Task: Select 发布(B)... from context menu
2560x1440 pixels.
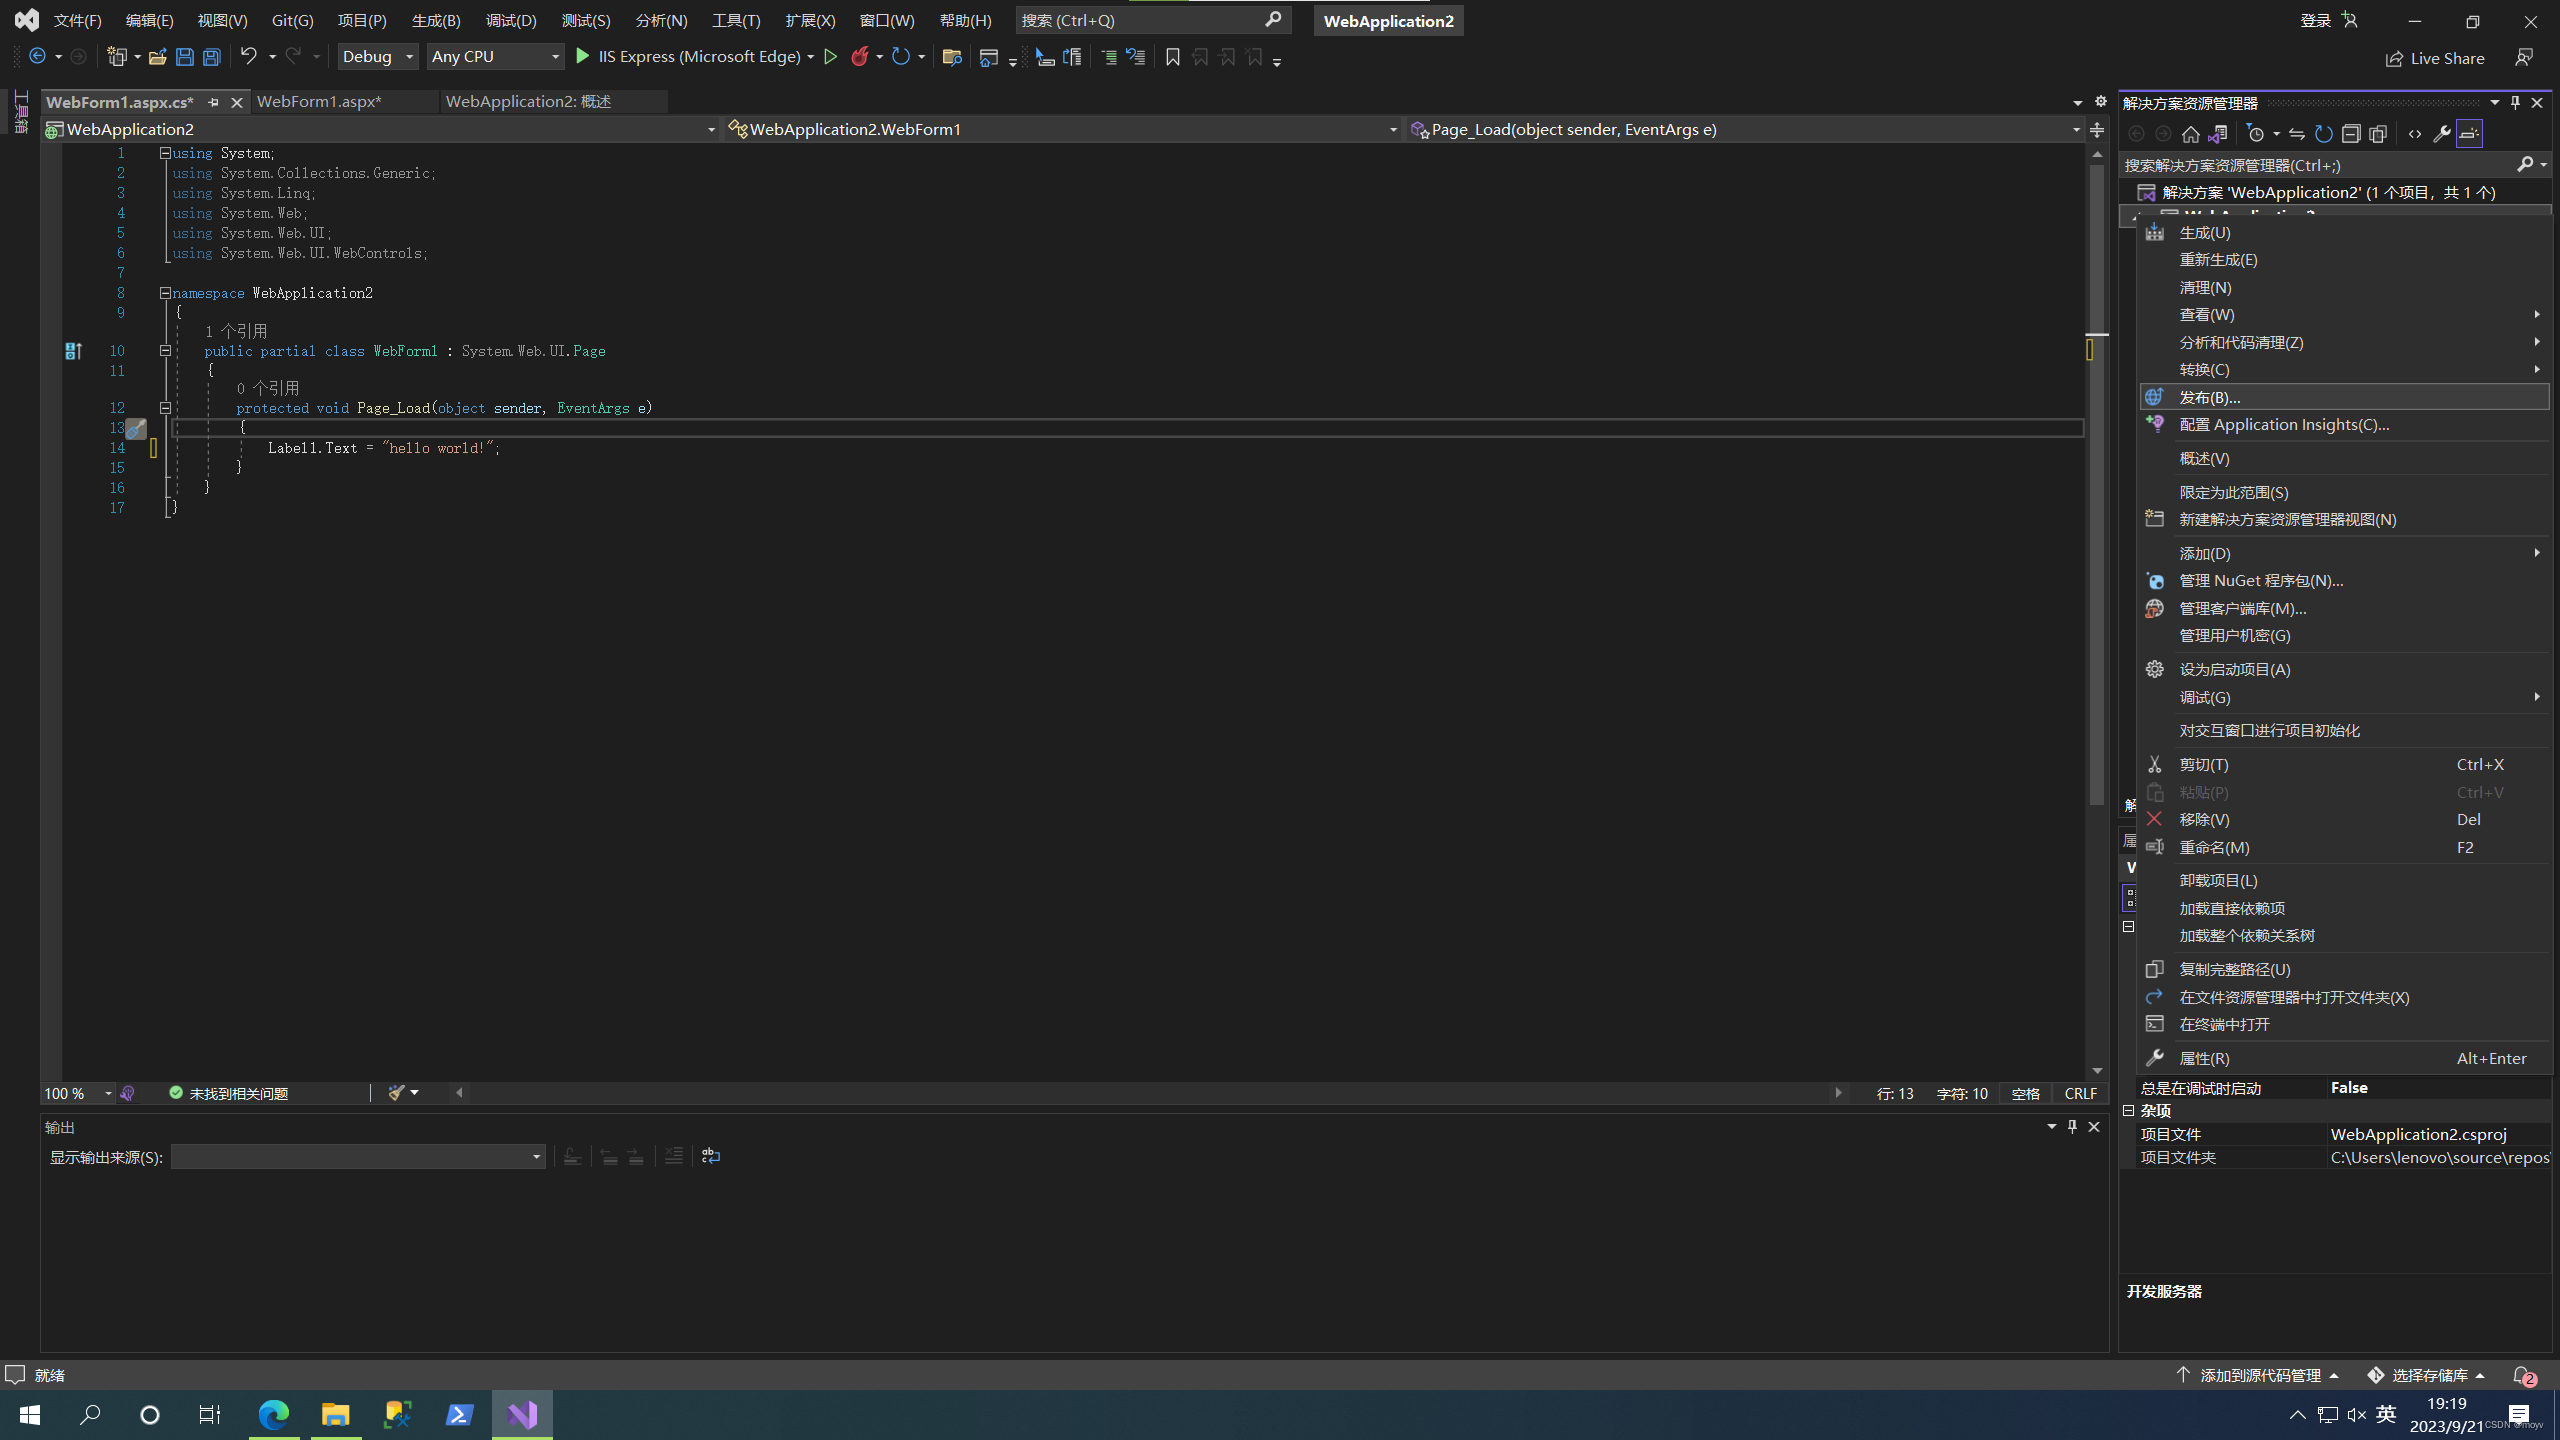Action: (2210, 397)
